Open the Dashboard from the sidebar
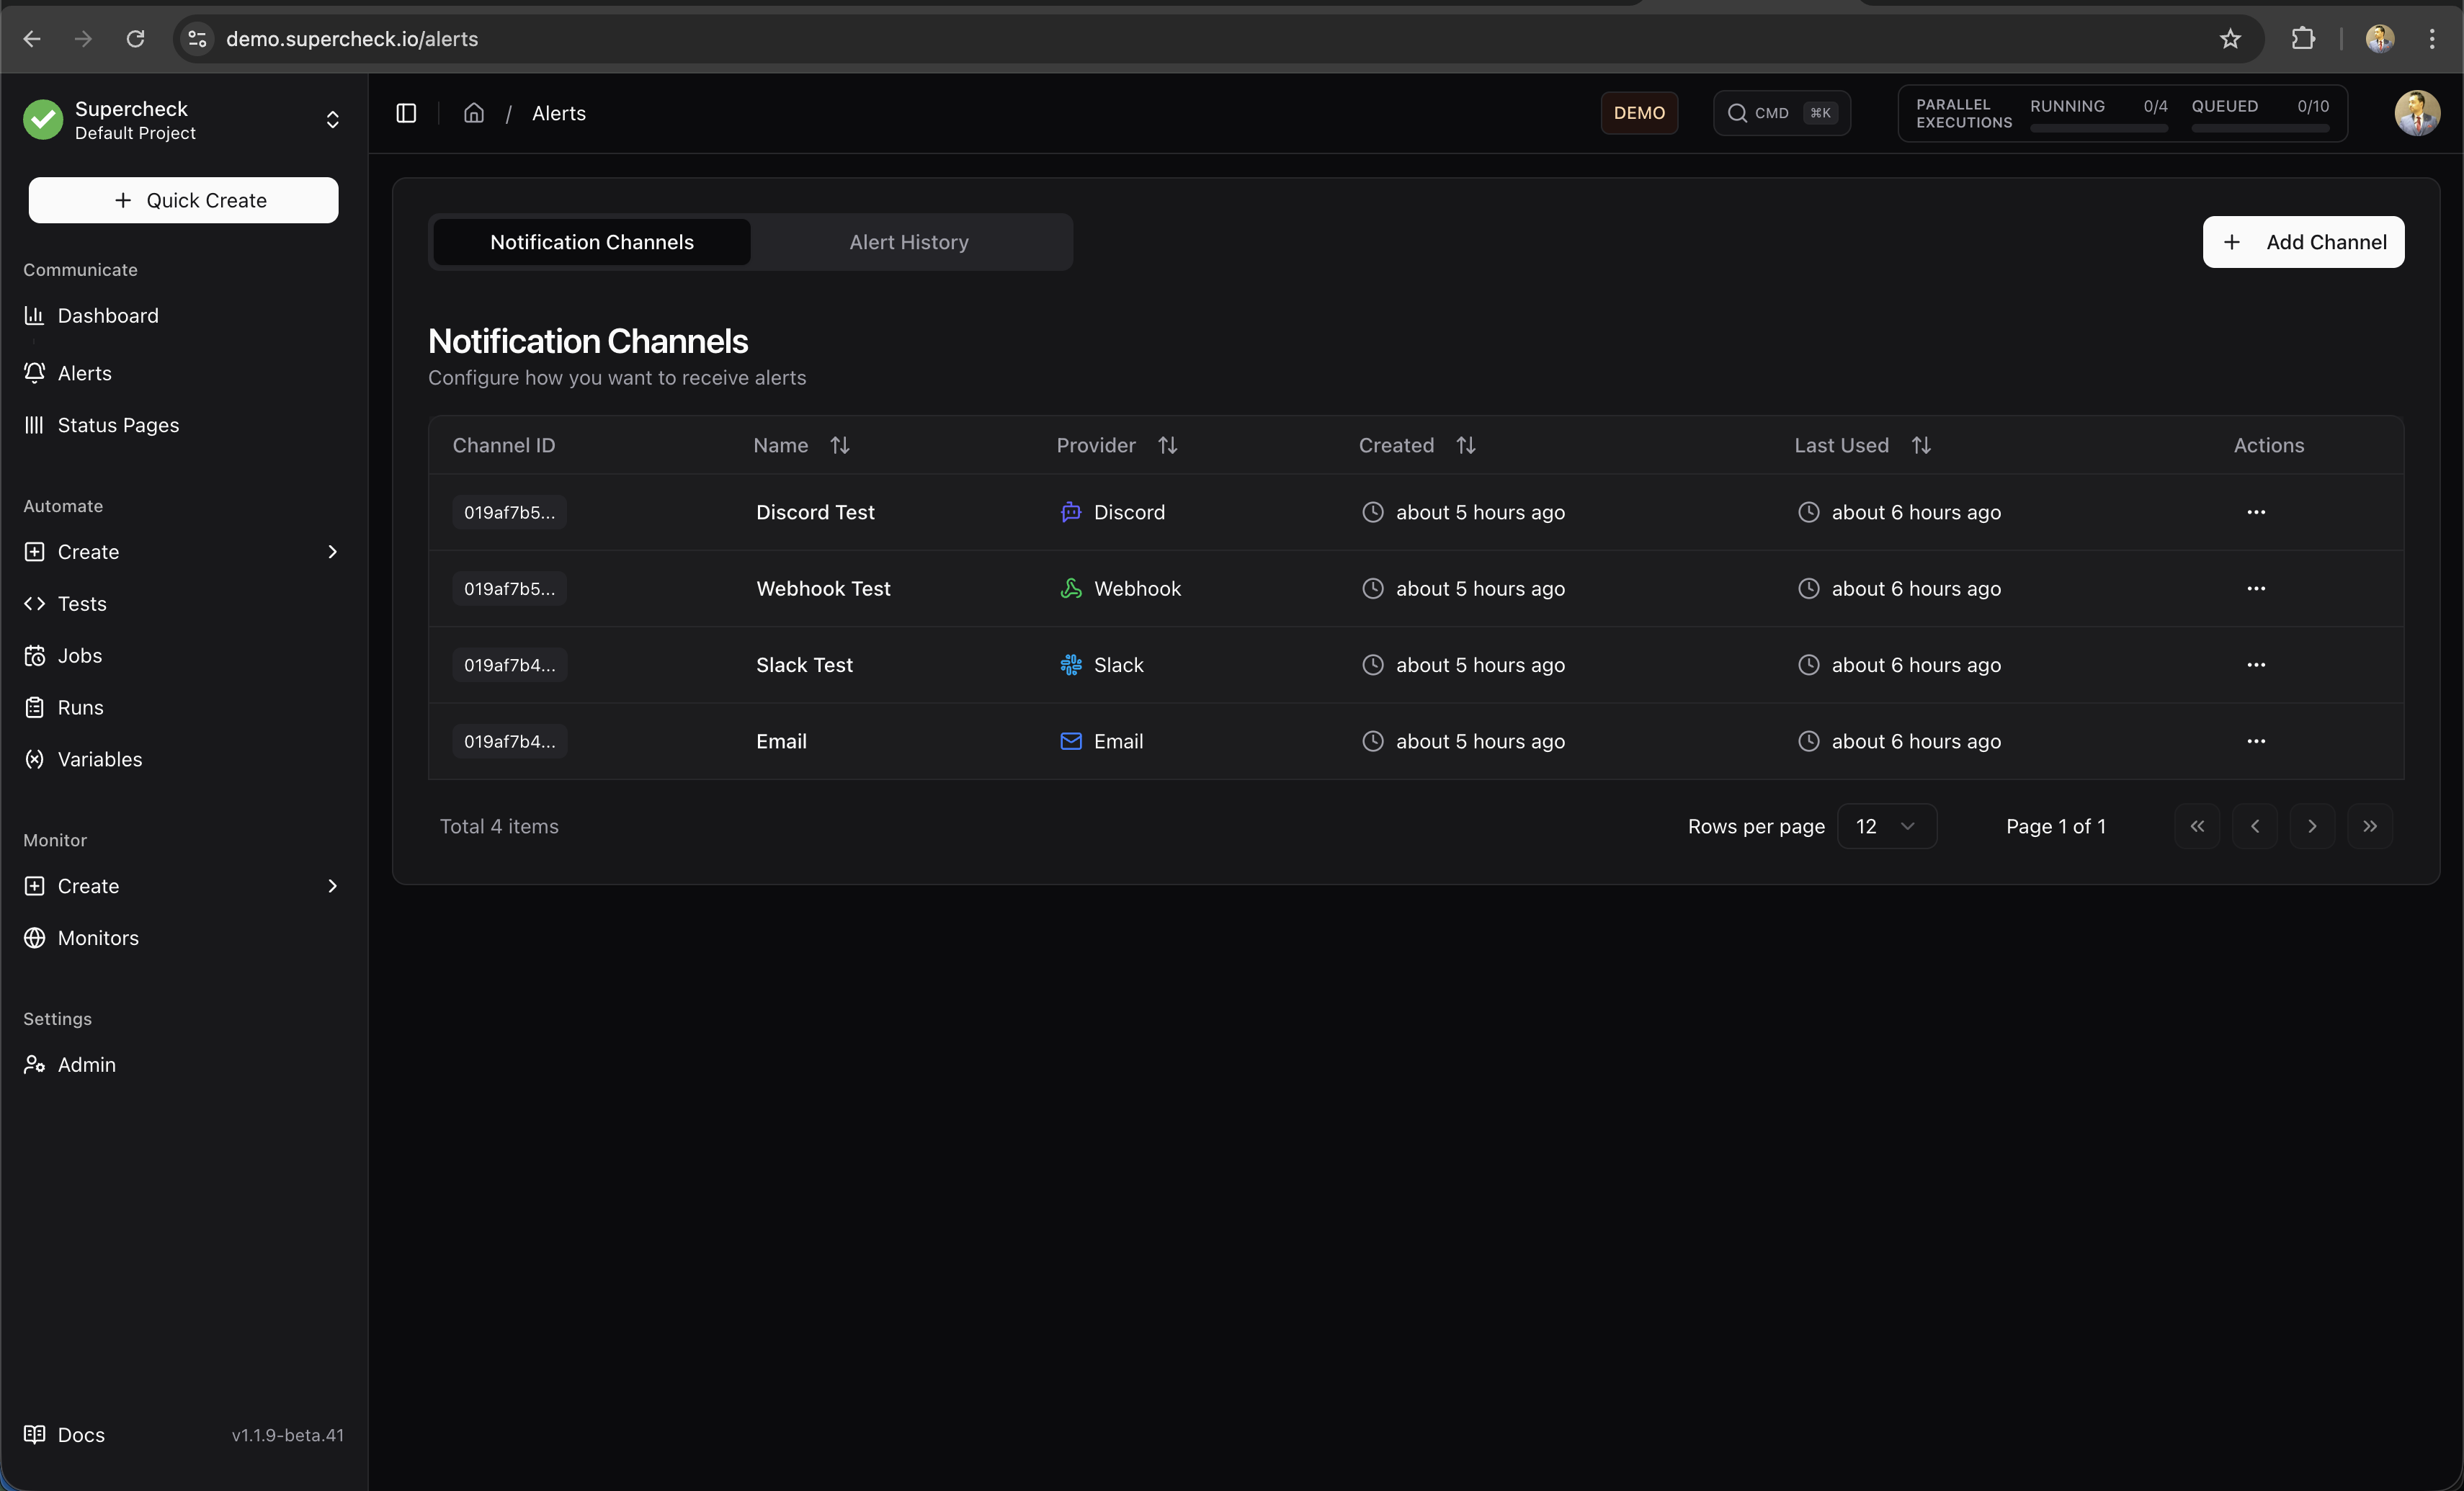Screen dimensions: 2464x1491 click(x=108, y=315)
